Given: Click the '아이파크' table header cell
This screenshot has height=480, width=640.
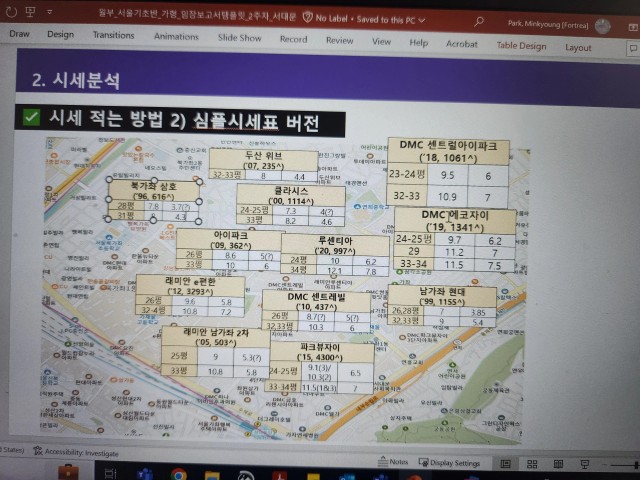Looking at the screenshot, I should click(231, 240).
